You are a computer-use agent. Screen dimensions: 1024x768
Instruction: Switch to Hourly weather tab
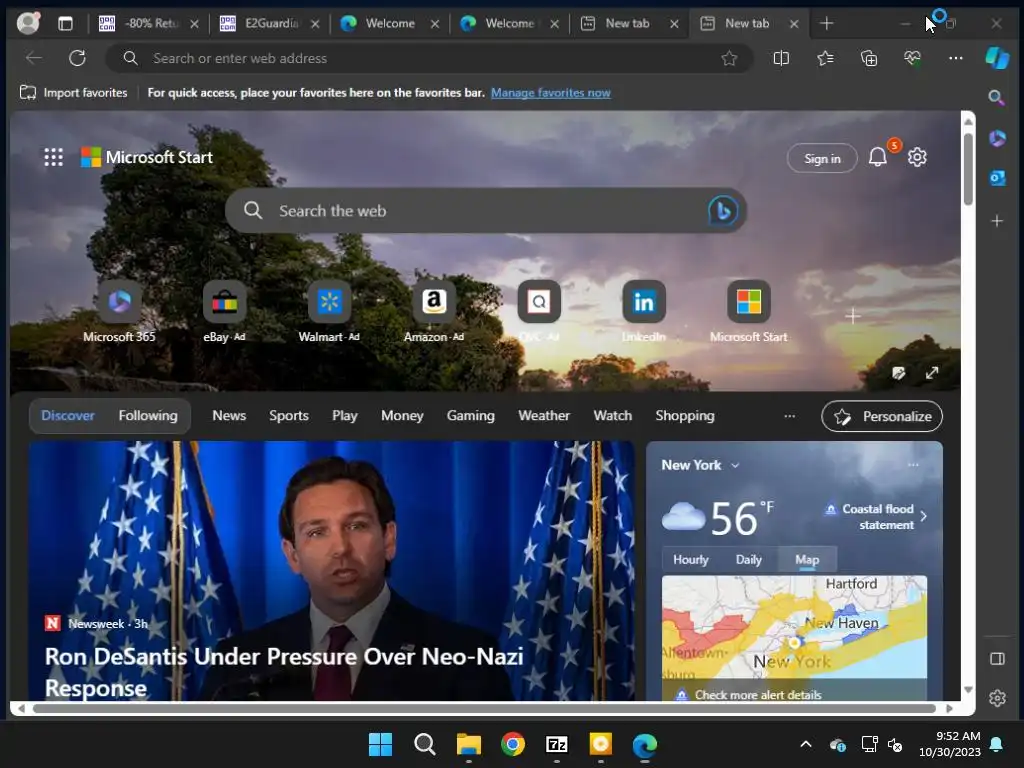(691, 560)
